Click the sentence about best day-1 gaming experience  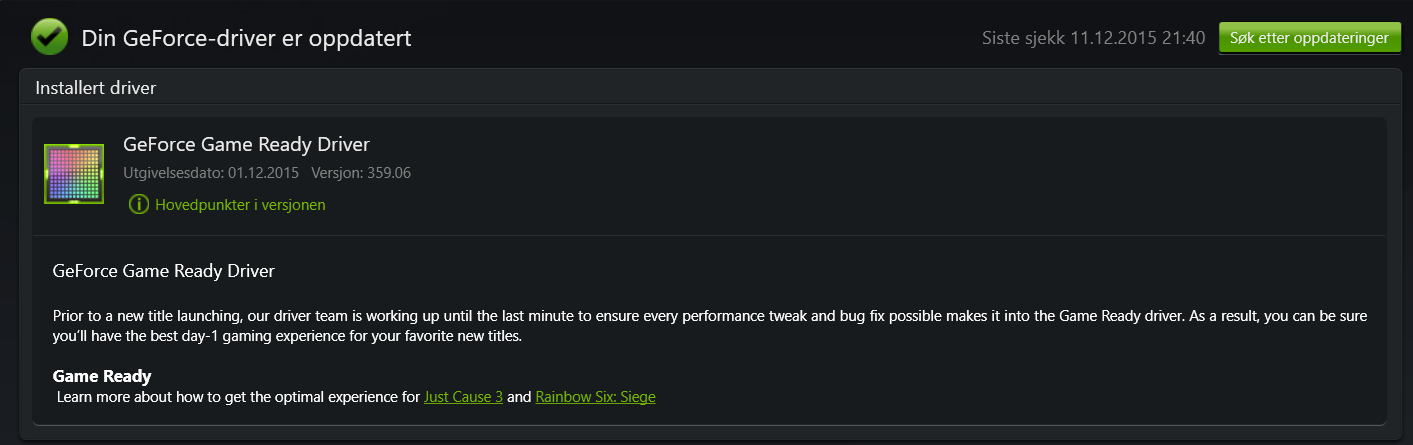(x=286, y=337)
